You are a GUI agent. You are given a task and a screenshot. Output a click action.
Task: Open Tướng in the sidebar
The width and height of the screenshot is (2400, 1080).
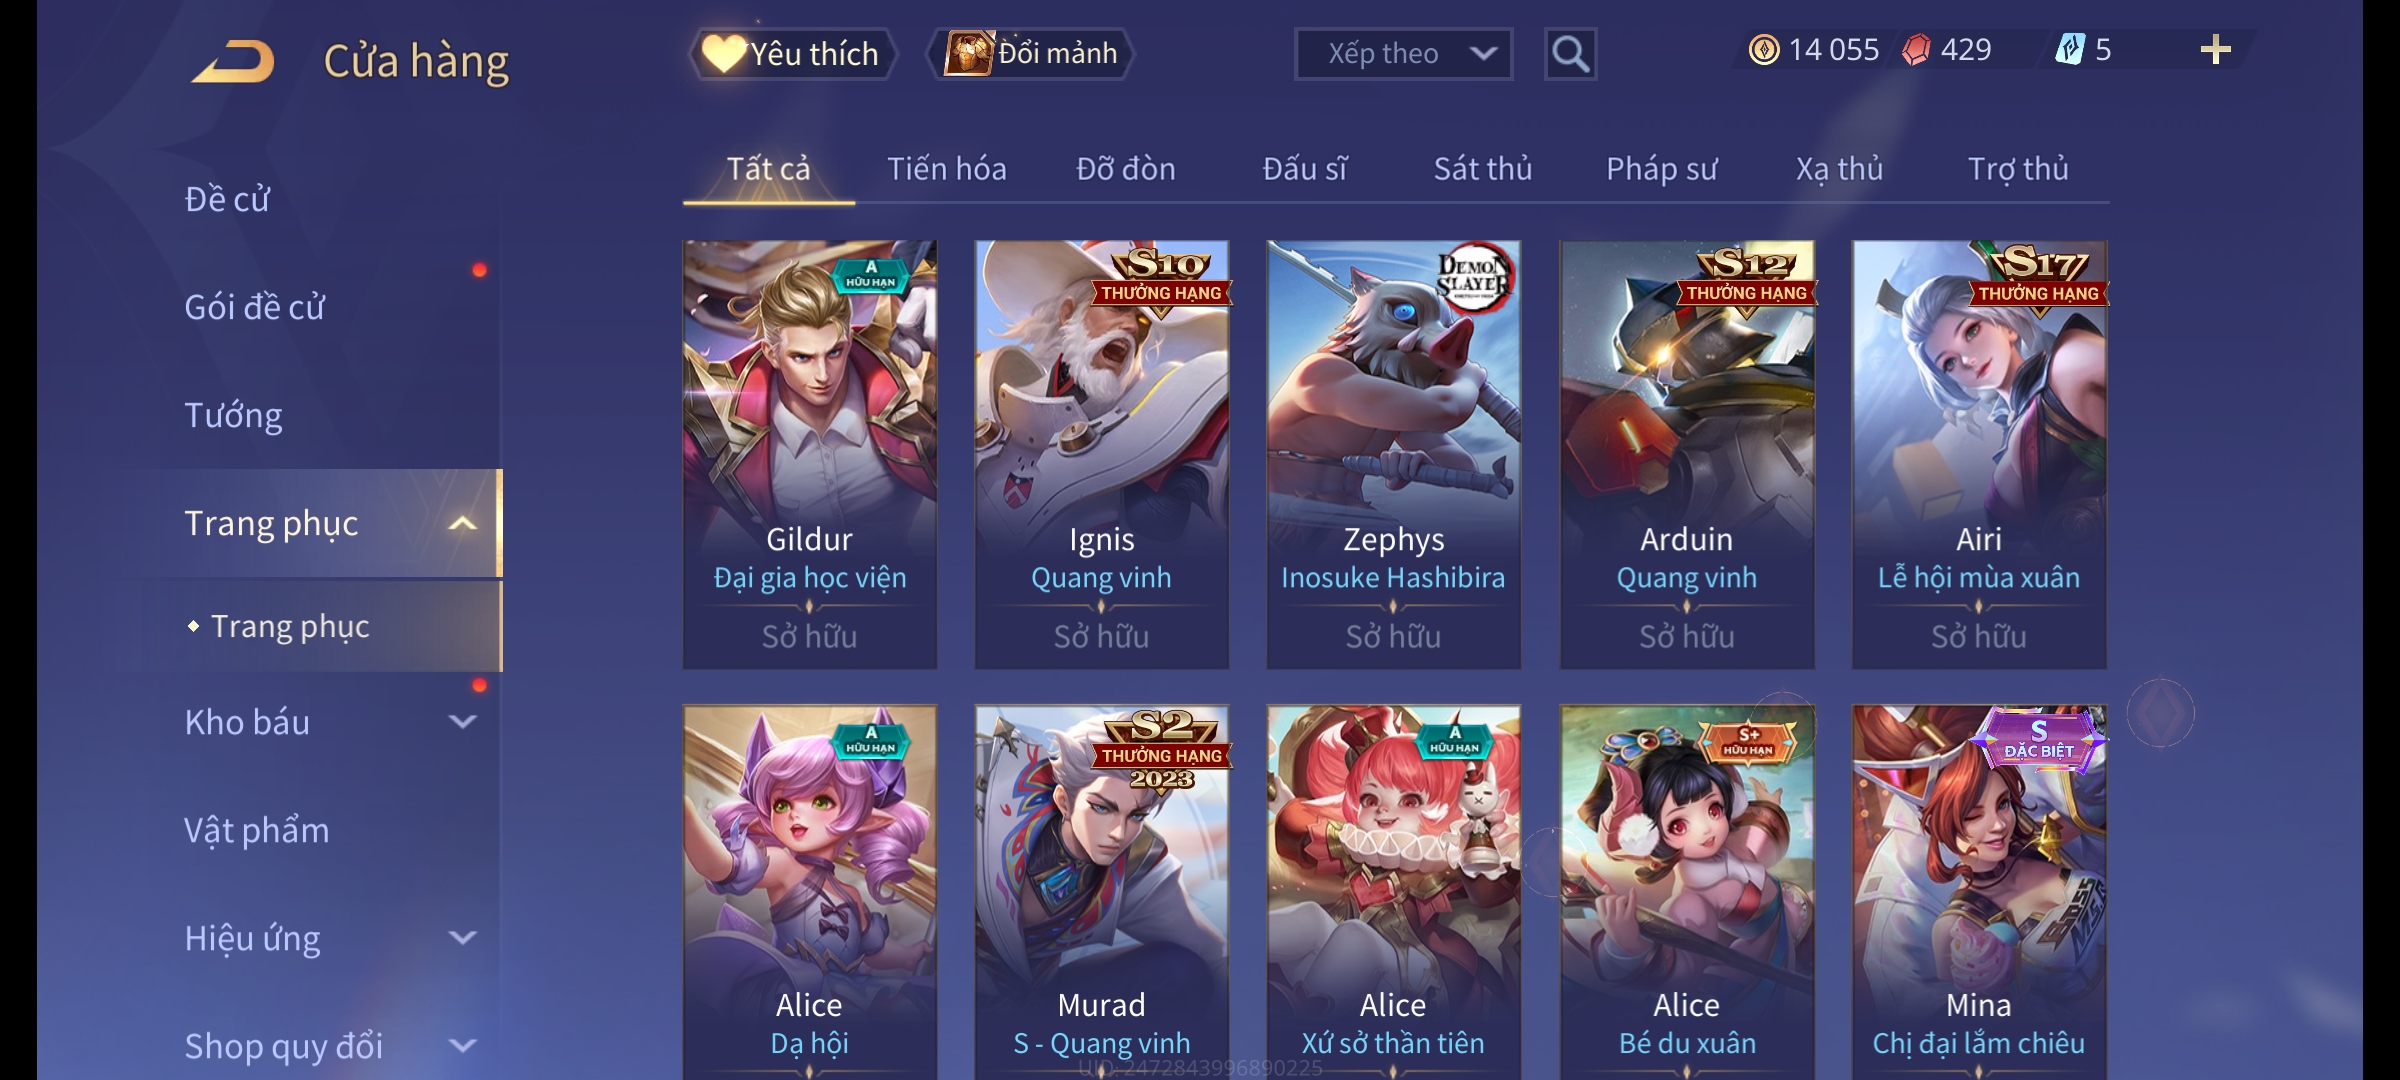(233, 415)
